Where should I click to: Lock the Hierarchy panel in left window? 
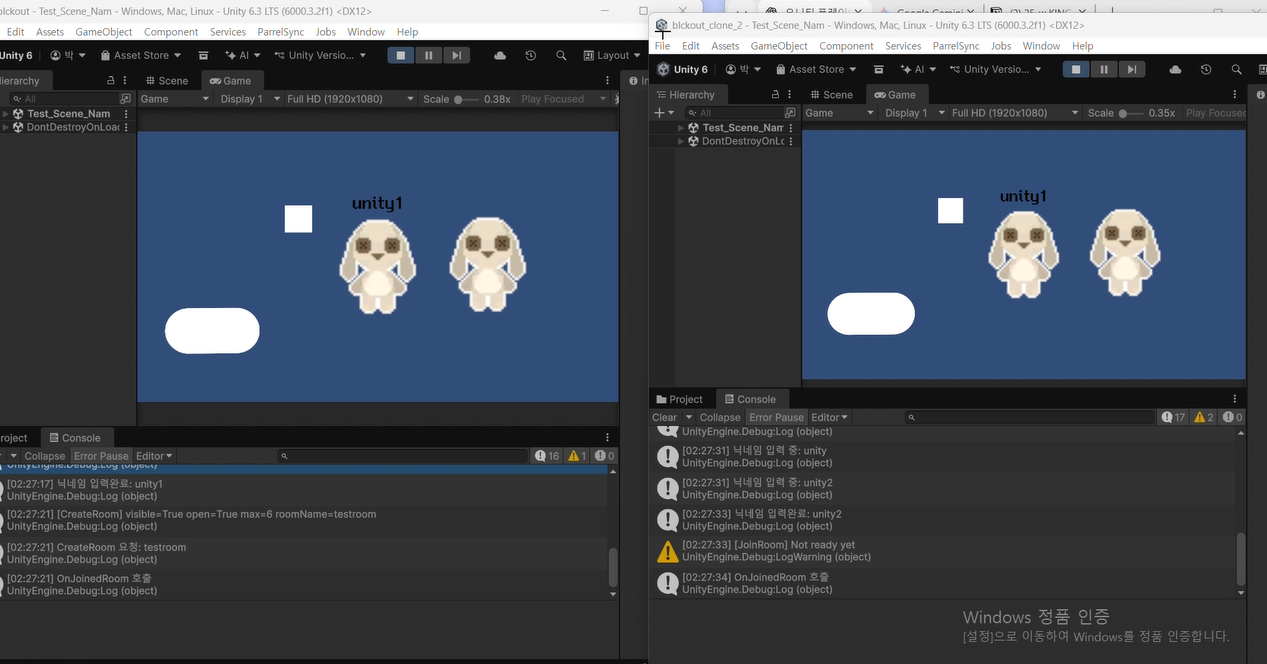[111, 81]
